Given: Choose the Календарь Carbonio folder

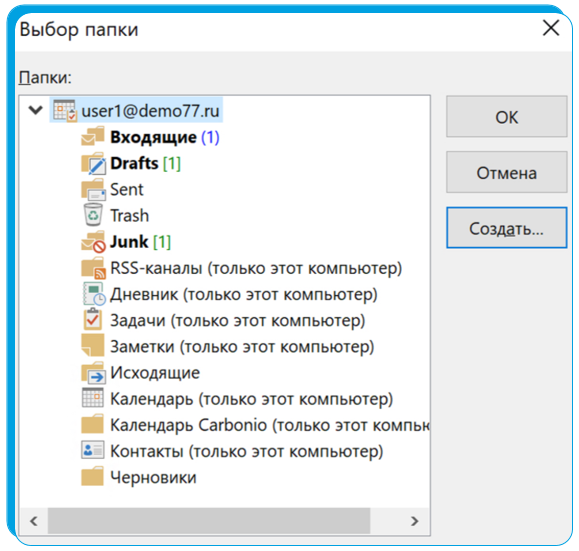Looking at the screenshot, I should (x=256, y=425).
